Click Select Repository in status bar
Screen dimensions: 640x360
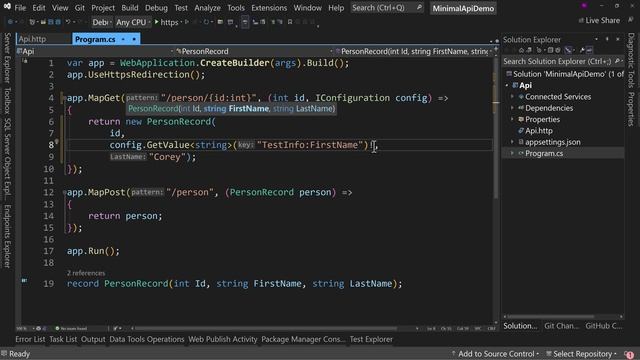581,354
